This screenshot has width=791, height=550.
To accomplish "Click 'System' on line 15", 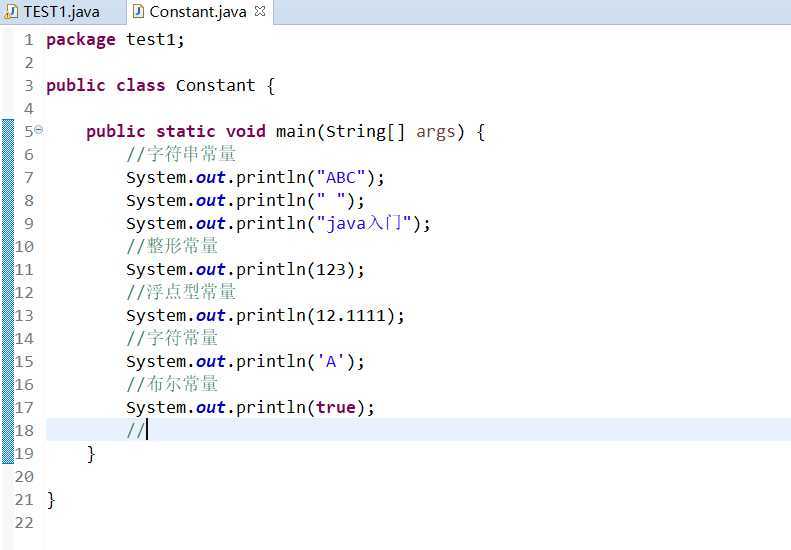I will click(x=156, y=362).
